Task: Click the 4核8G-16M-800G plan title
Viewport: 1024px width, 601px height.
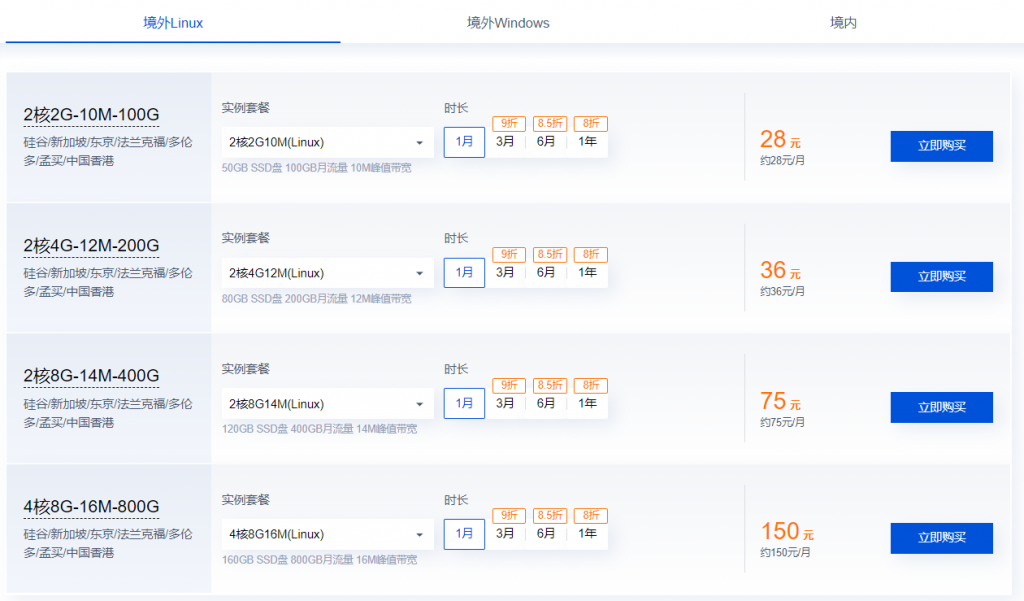Action: pyautogui.click(x=91, y=506)
